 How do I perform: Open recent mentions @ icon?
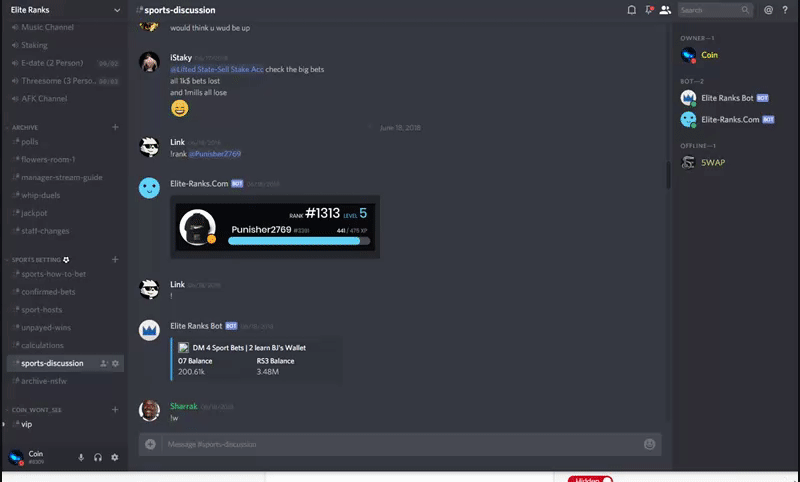768,10
